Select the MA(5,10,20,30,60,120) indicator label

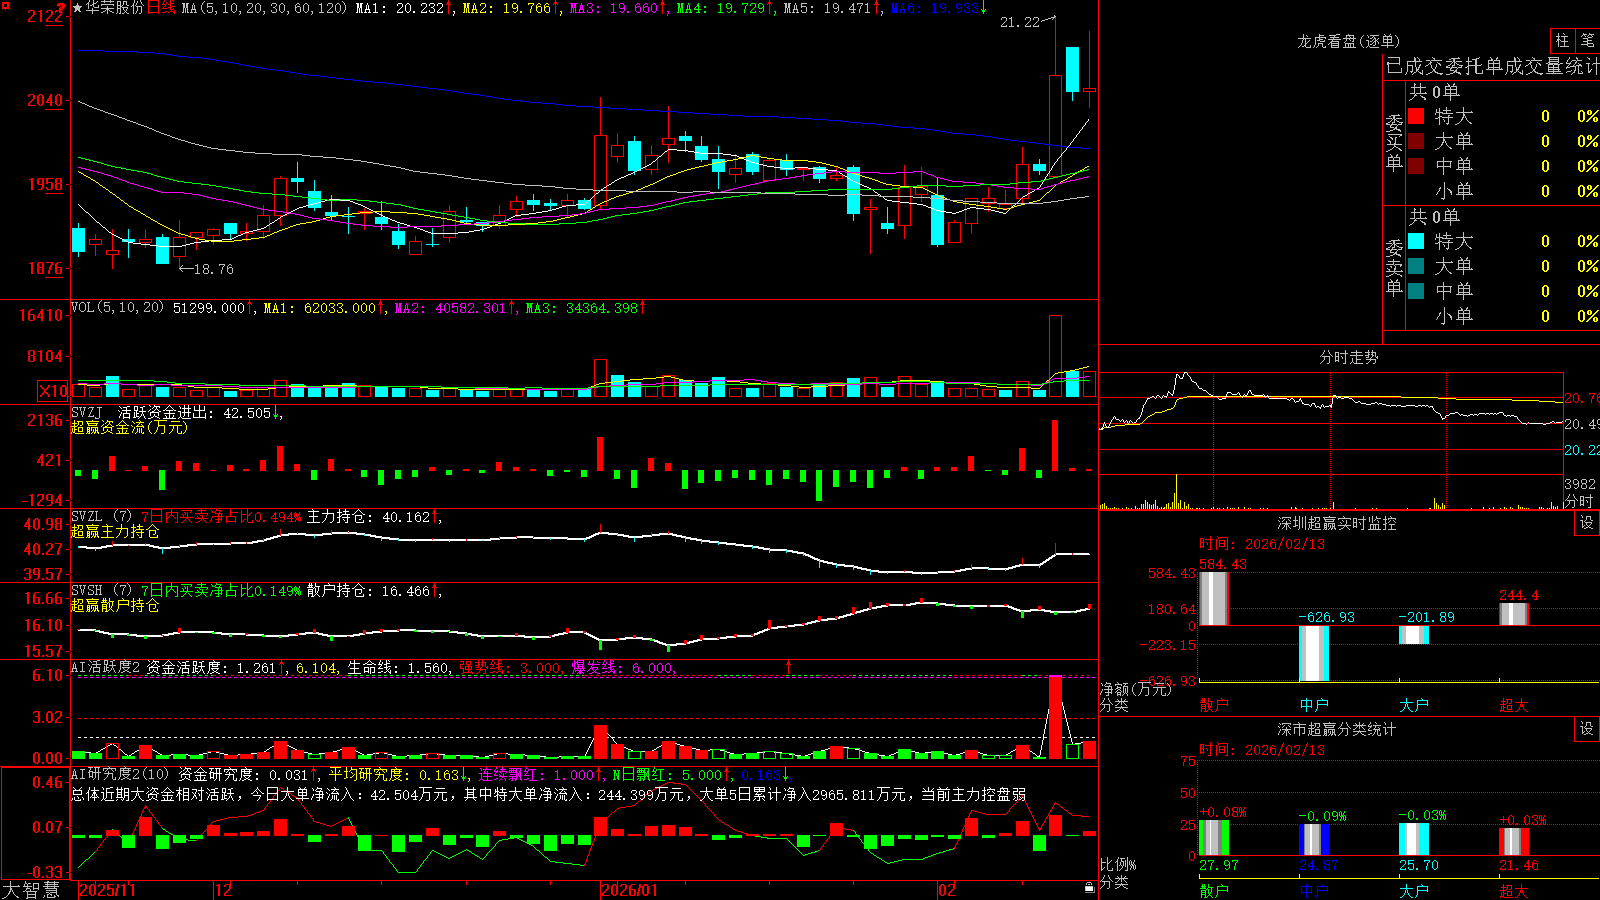click(264, 8)
